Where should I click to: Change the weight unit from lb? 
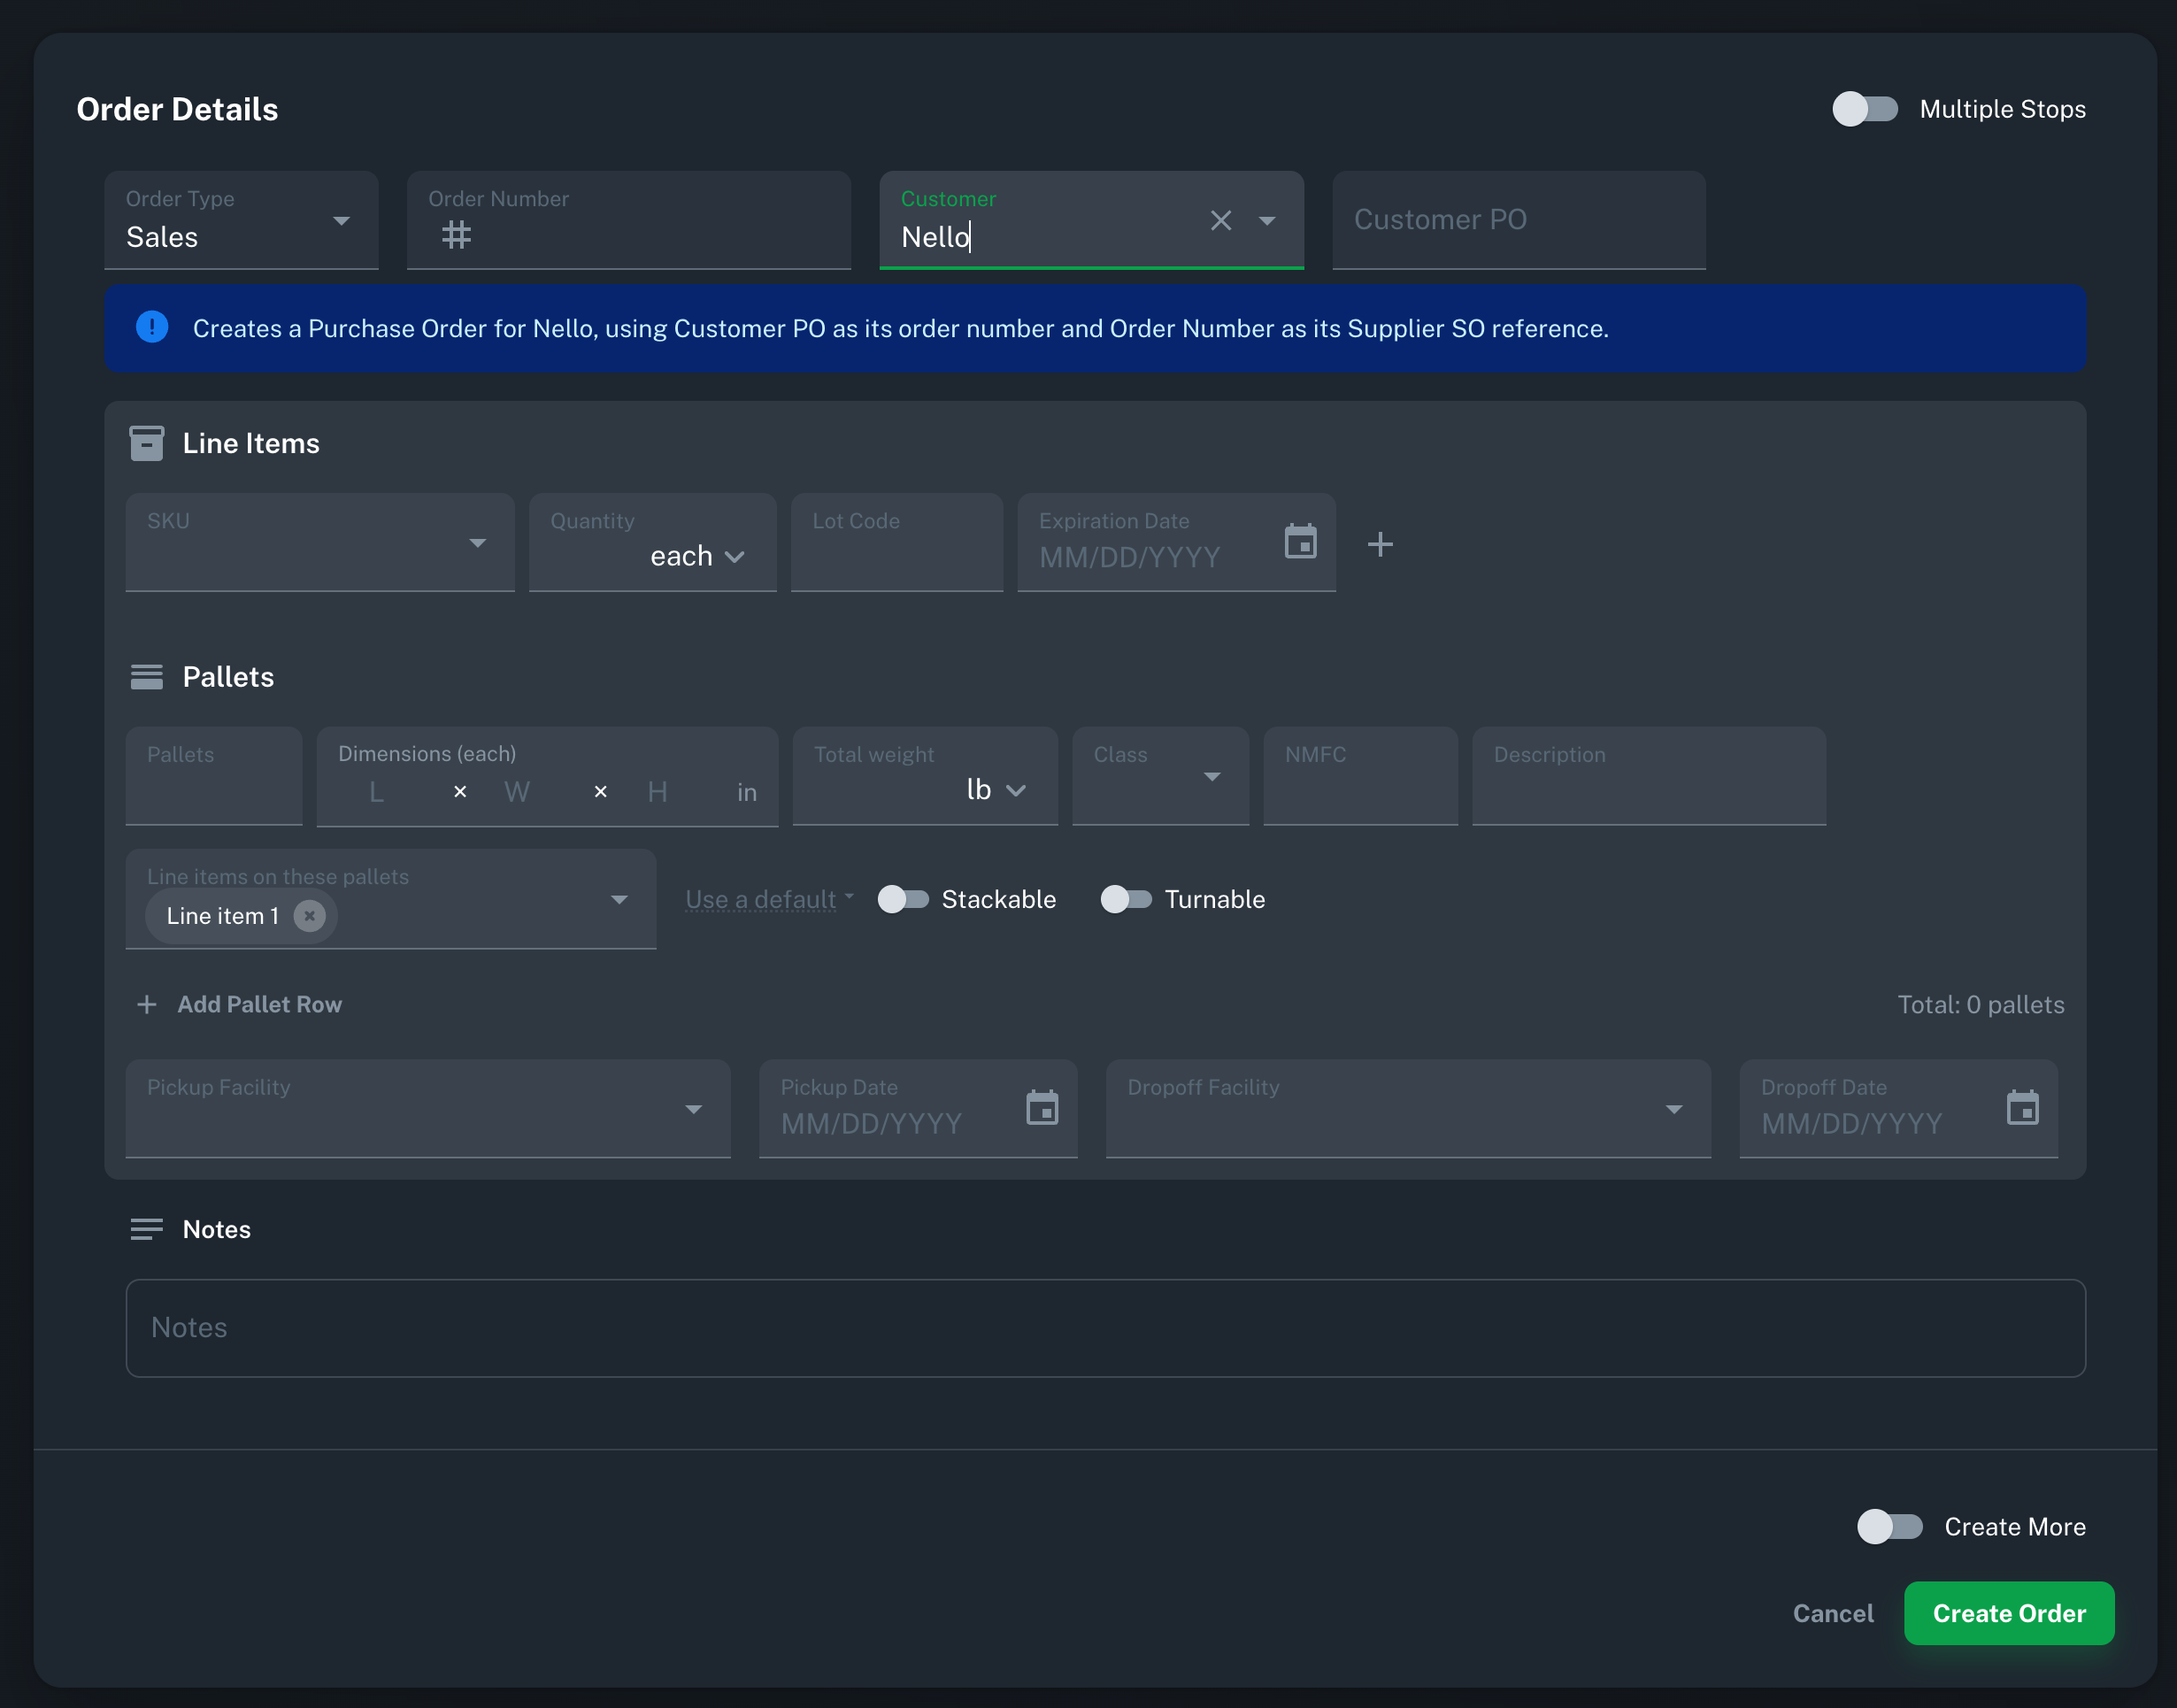click(x=996, y=790)
